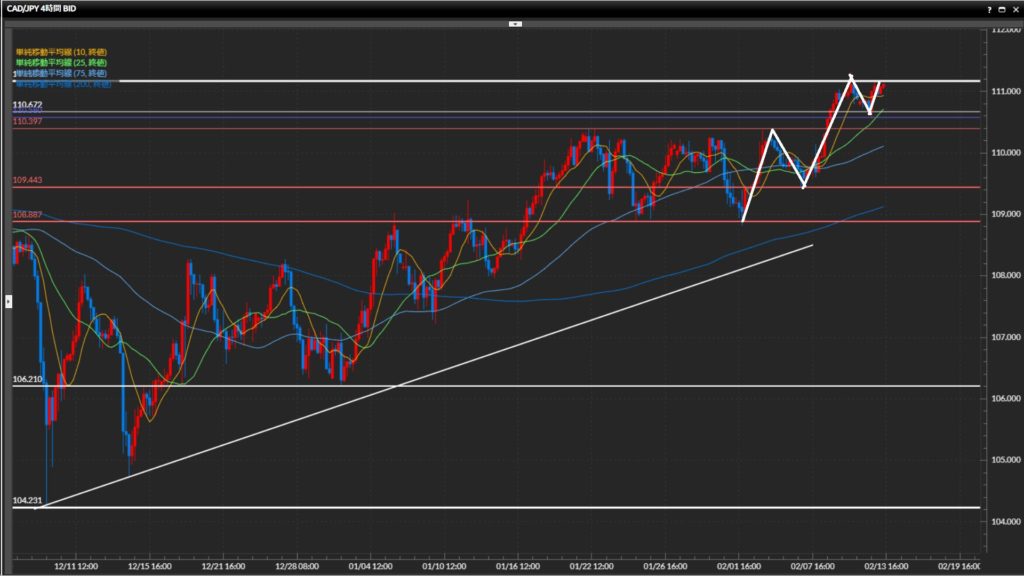Click the 110.672 price level label

pos(27,105)
